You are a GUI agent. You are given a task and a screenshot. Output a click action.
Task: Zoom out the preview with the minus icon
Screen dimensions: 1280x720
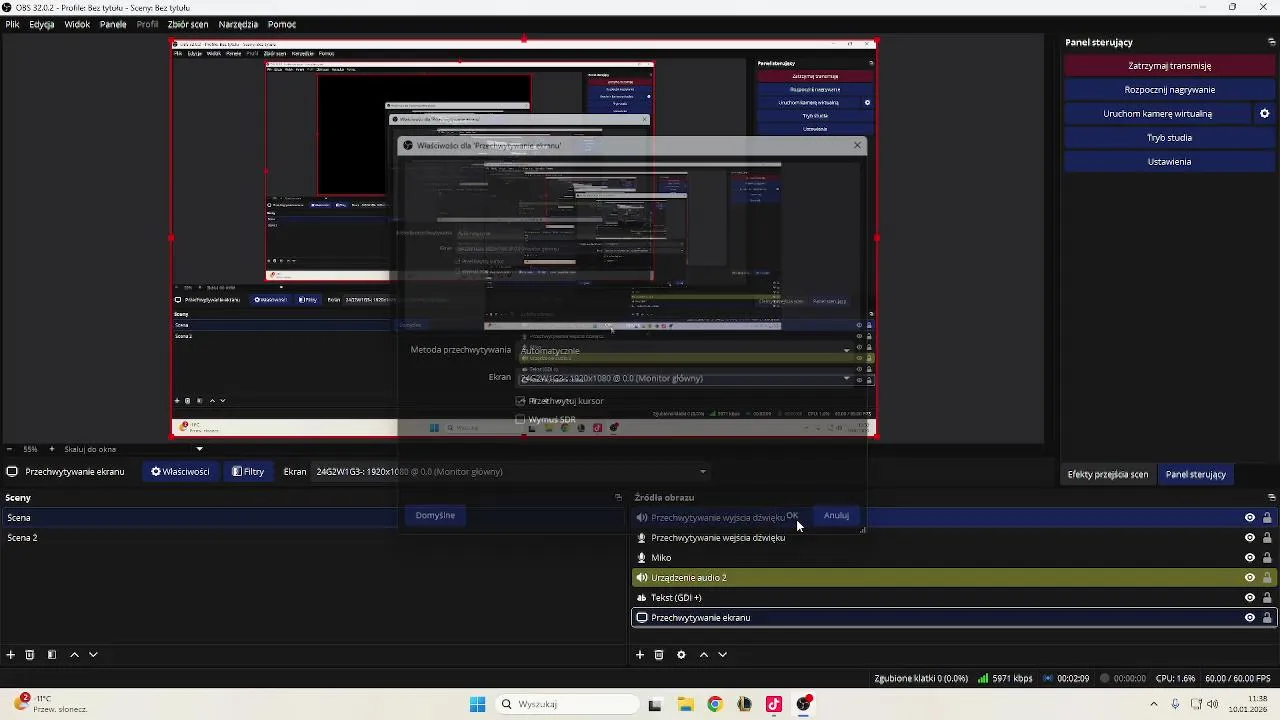(9, 449)
